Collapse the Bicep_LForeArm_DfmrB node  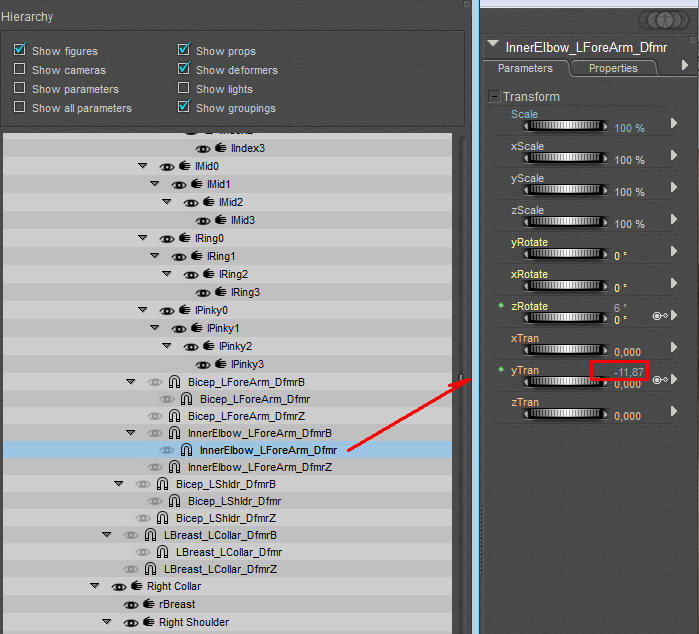click(x=131, y=382)
